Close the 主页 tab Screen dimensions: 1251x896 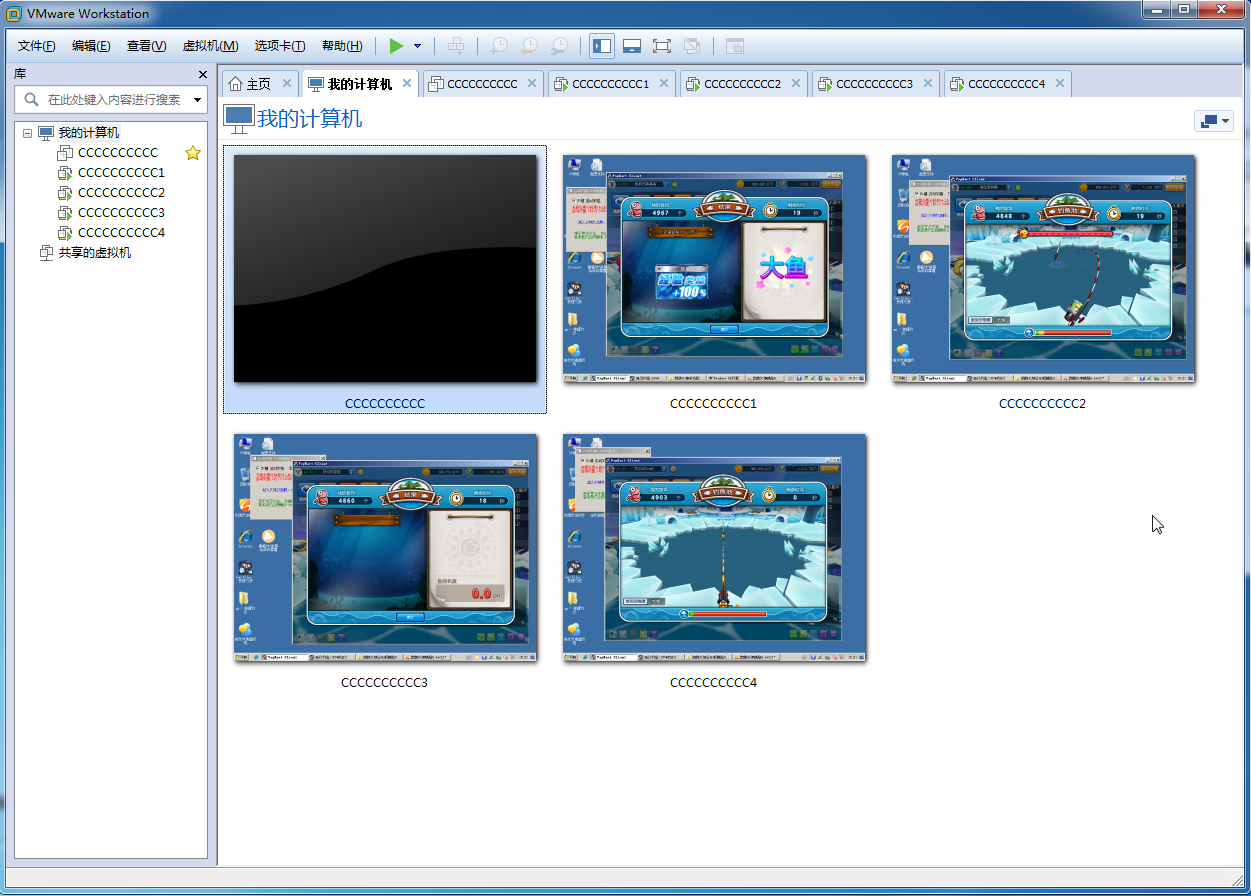(287, 83)
